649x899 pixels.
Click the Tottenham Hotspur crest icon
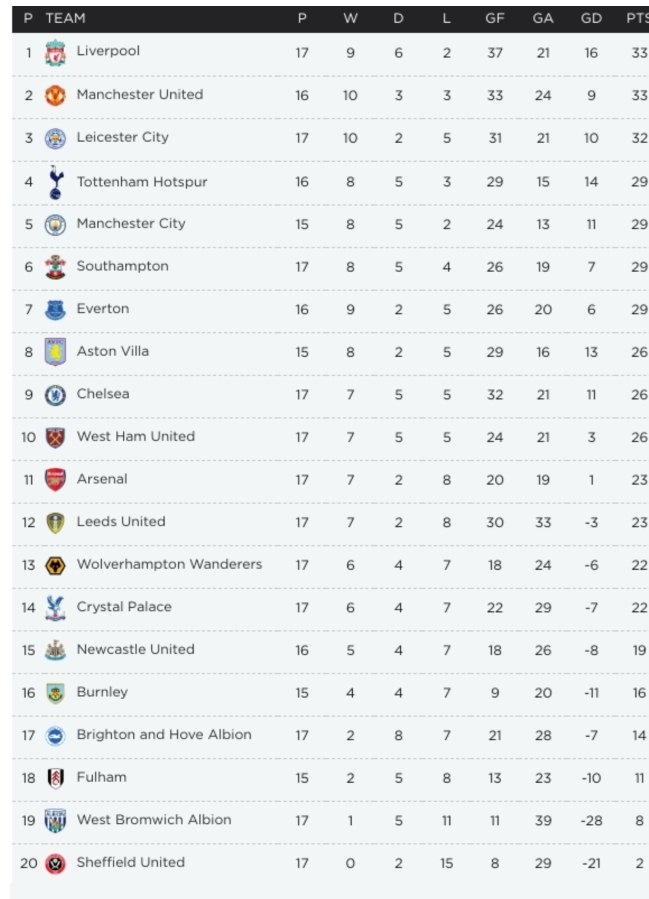click(55, 181)
